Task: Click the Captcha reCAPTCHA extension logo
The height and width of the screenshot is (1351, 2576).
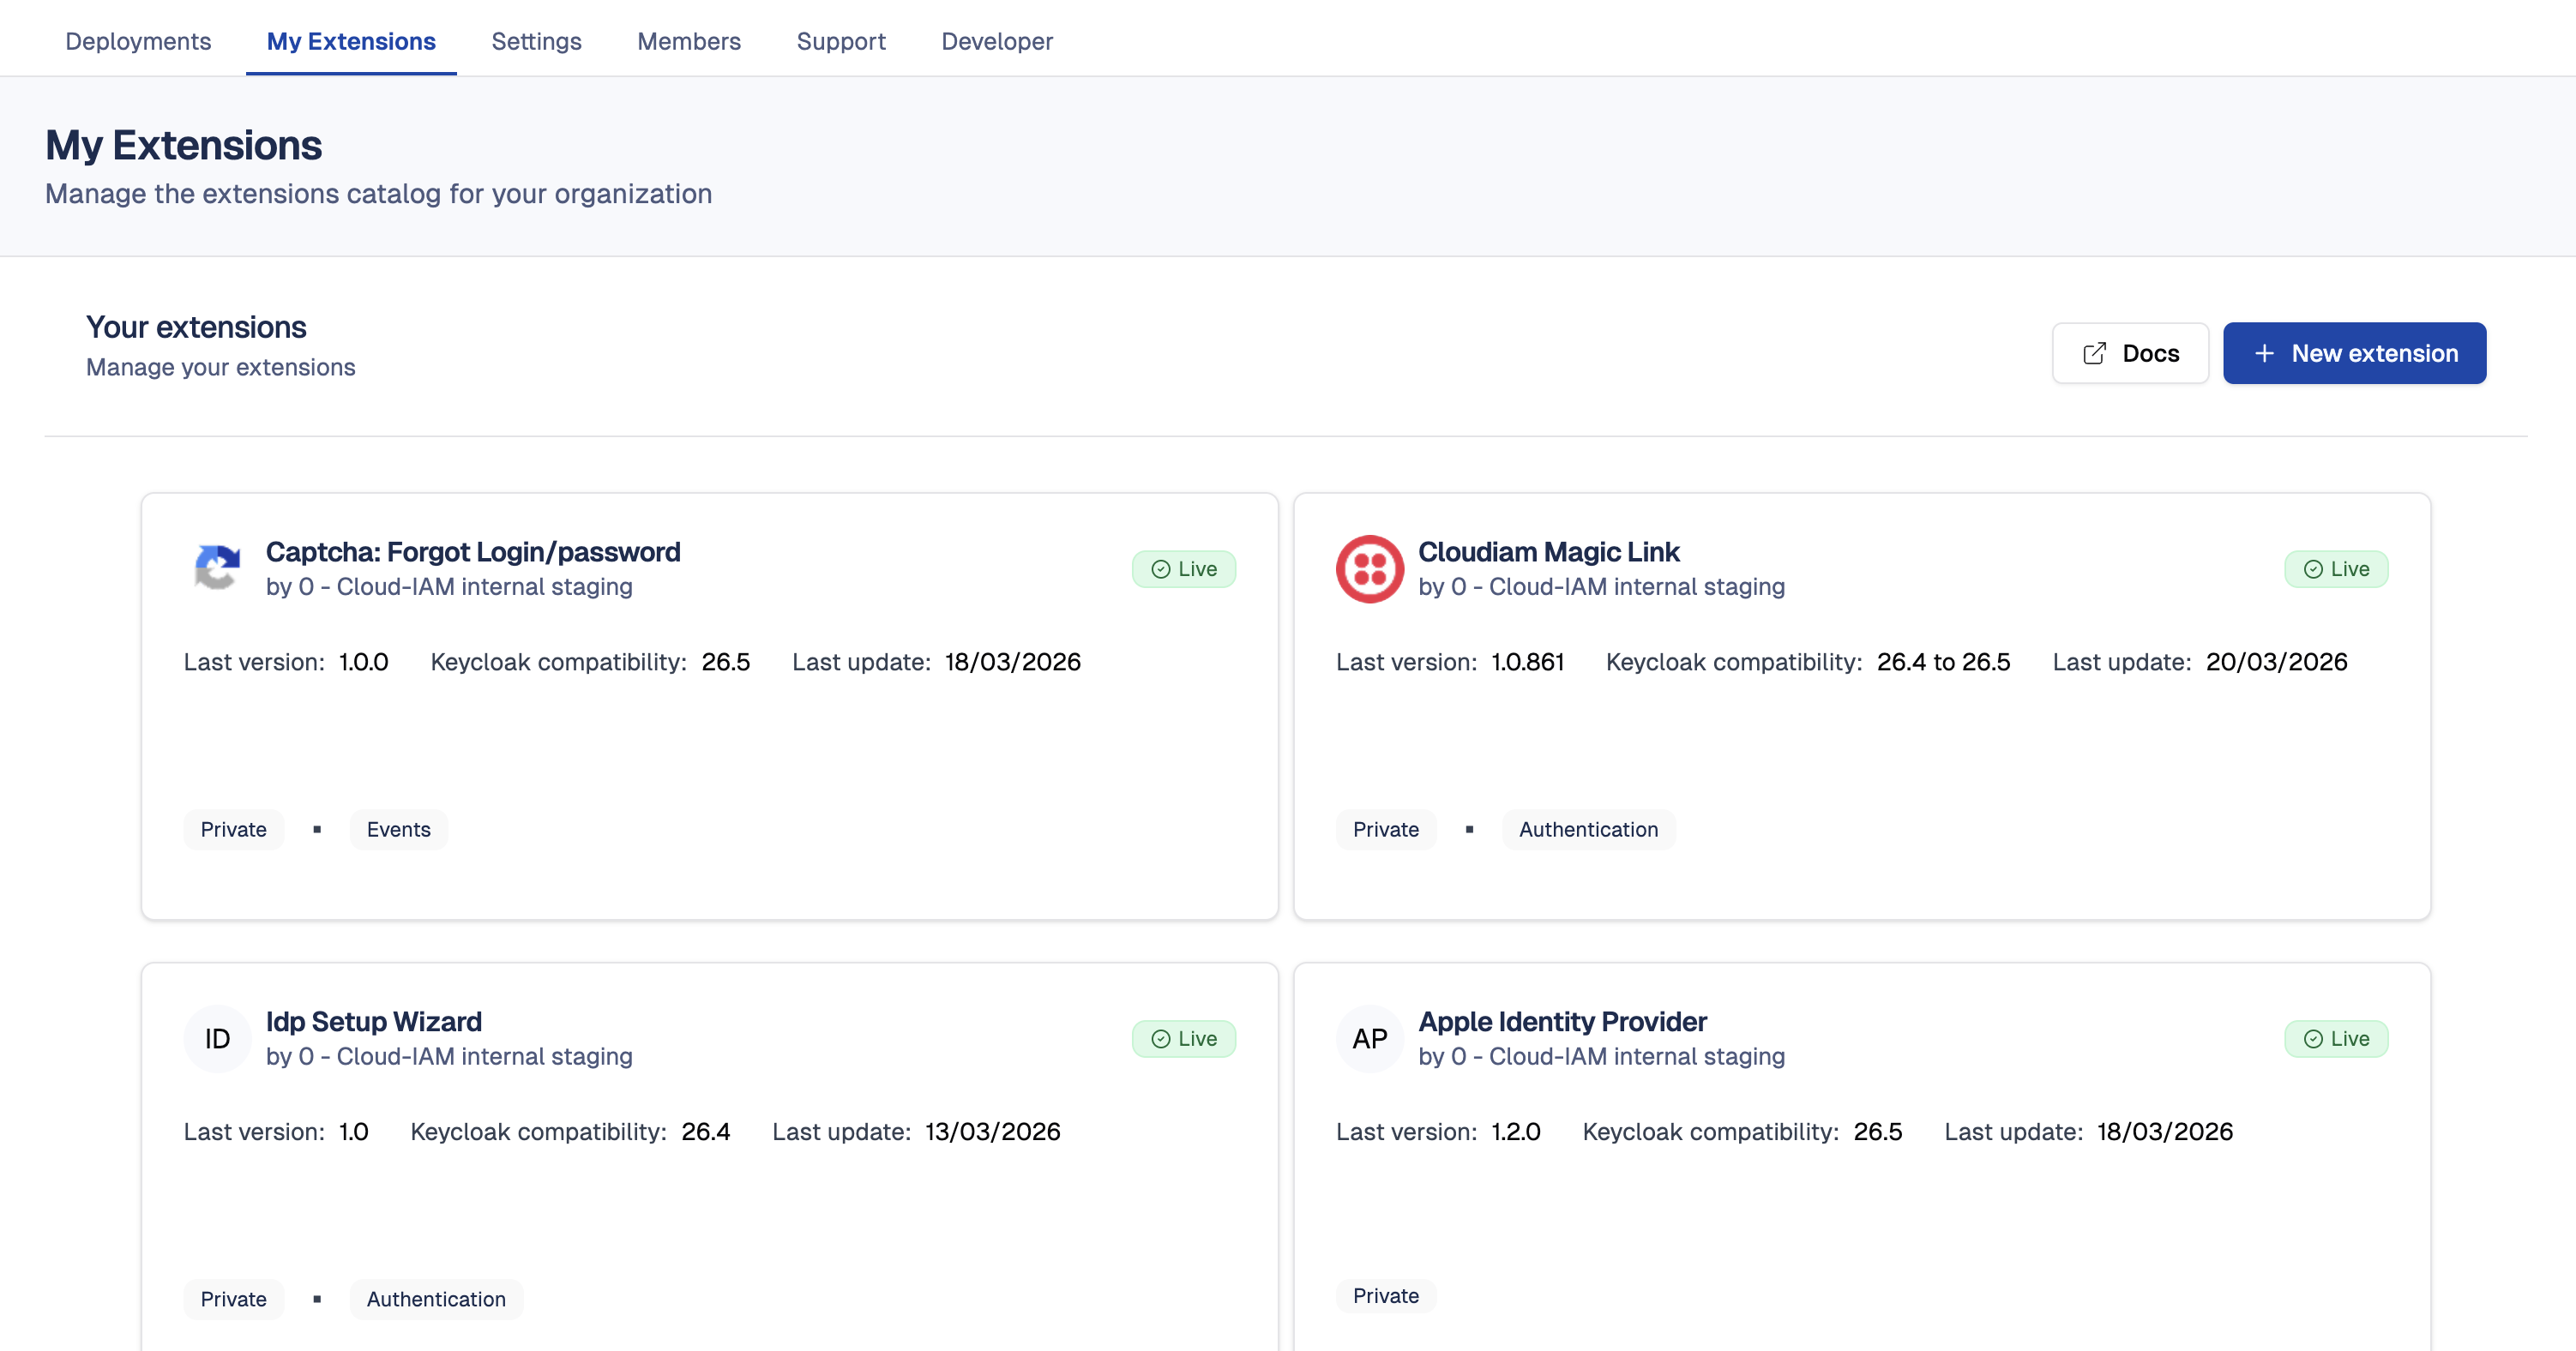Action: [217, 568]
